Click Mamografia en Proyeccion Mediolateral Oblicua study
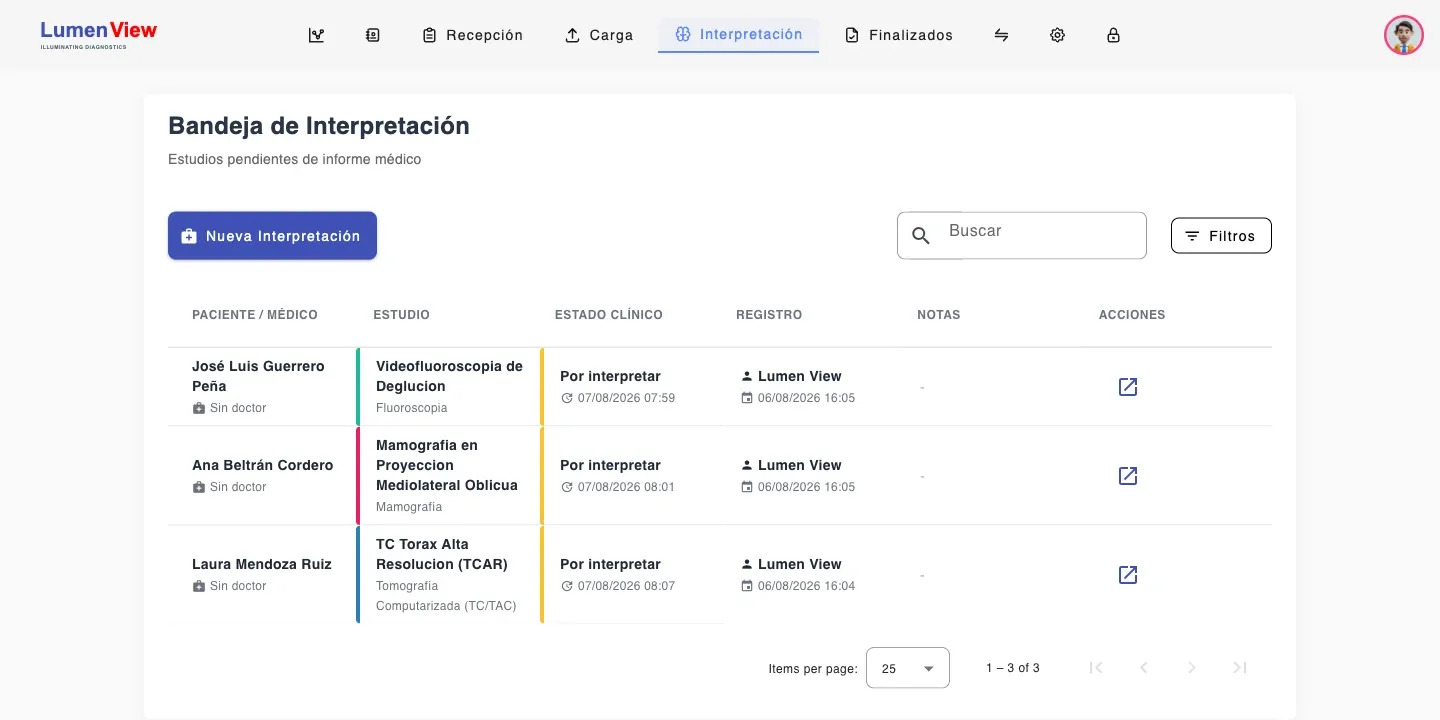Image resolution: width=1440 pixels, height=720 pixels. point(447,465)
